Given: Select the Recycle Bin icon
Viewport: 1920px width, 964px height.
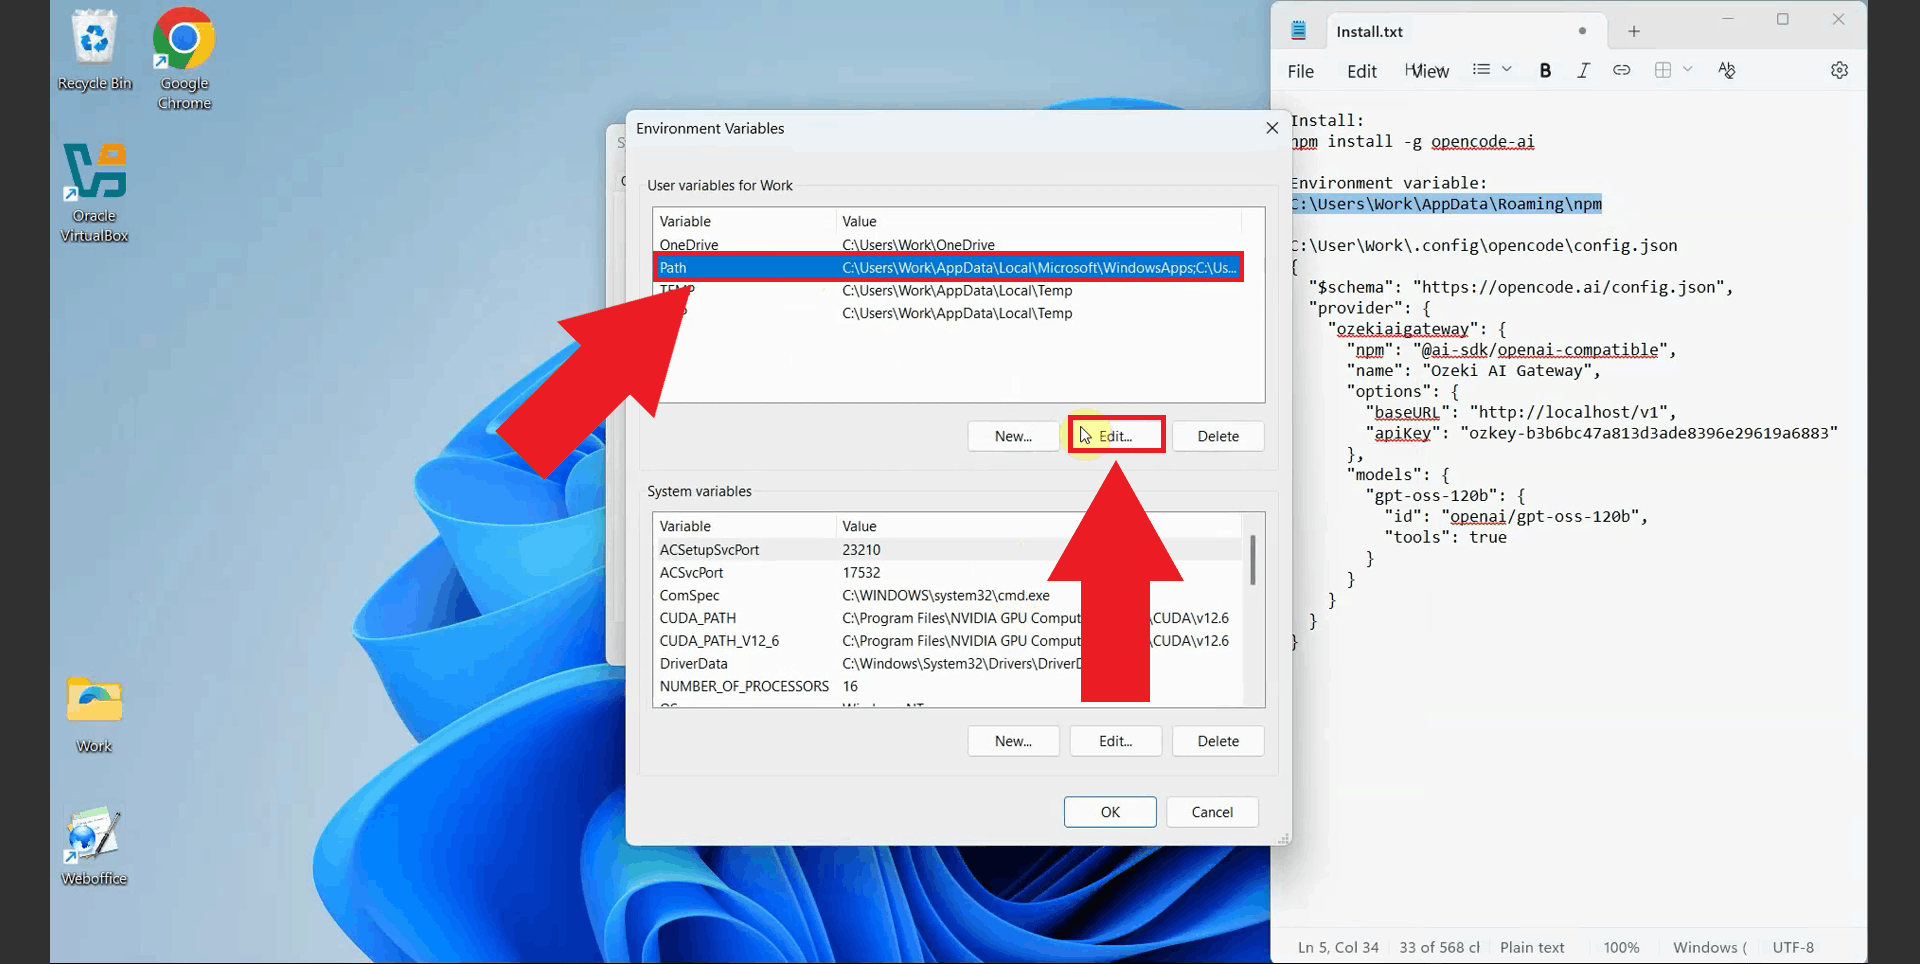Looking at the screenshot, I should (94, 50).
